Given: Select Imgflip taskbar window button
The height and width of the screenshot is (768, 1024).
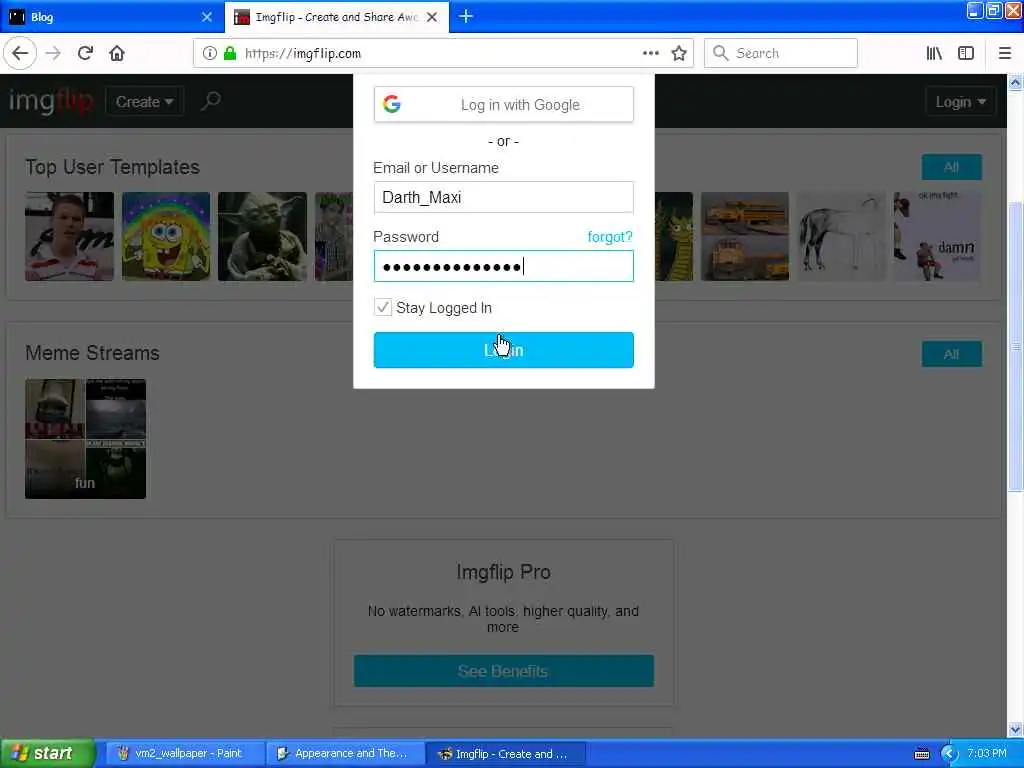Looking at the screenshot, I should pos(507,754).
